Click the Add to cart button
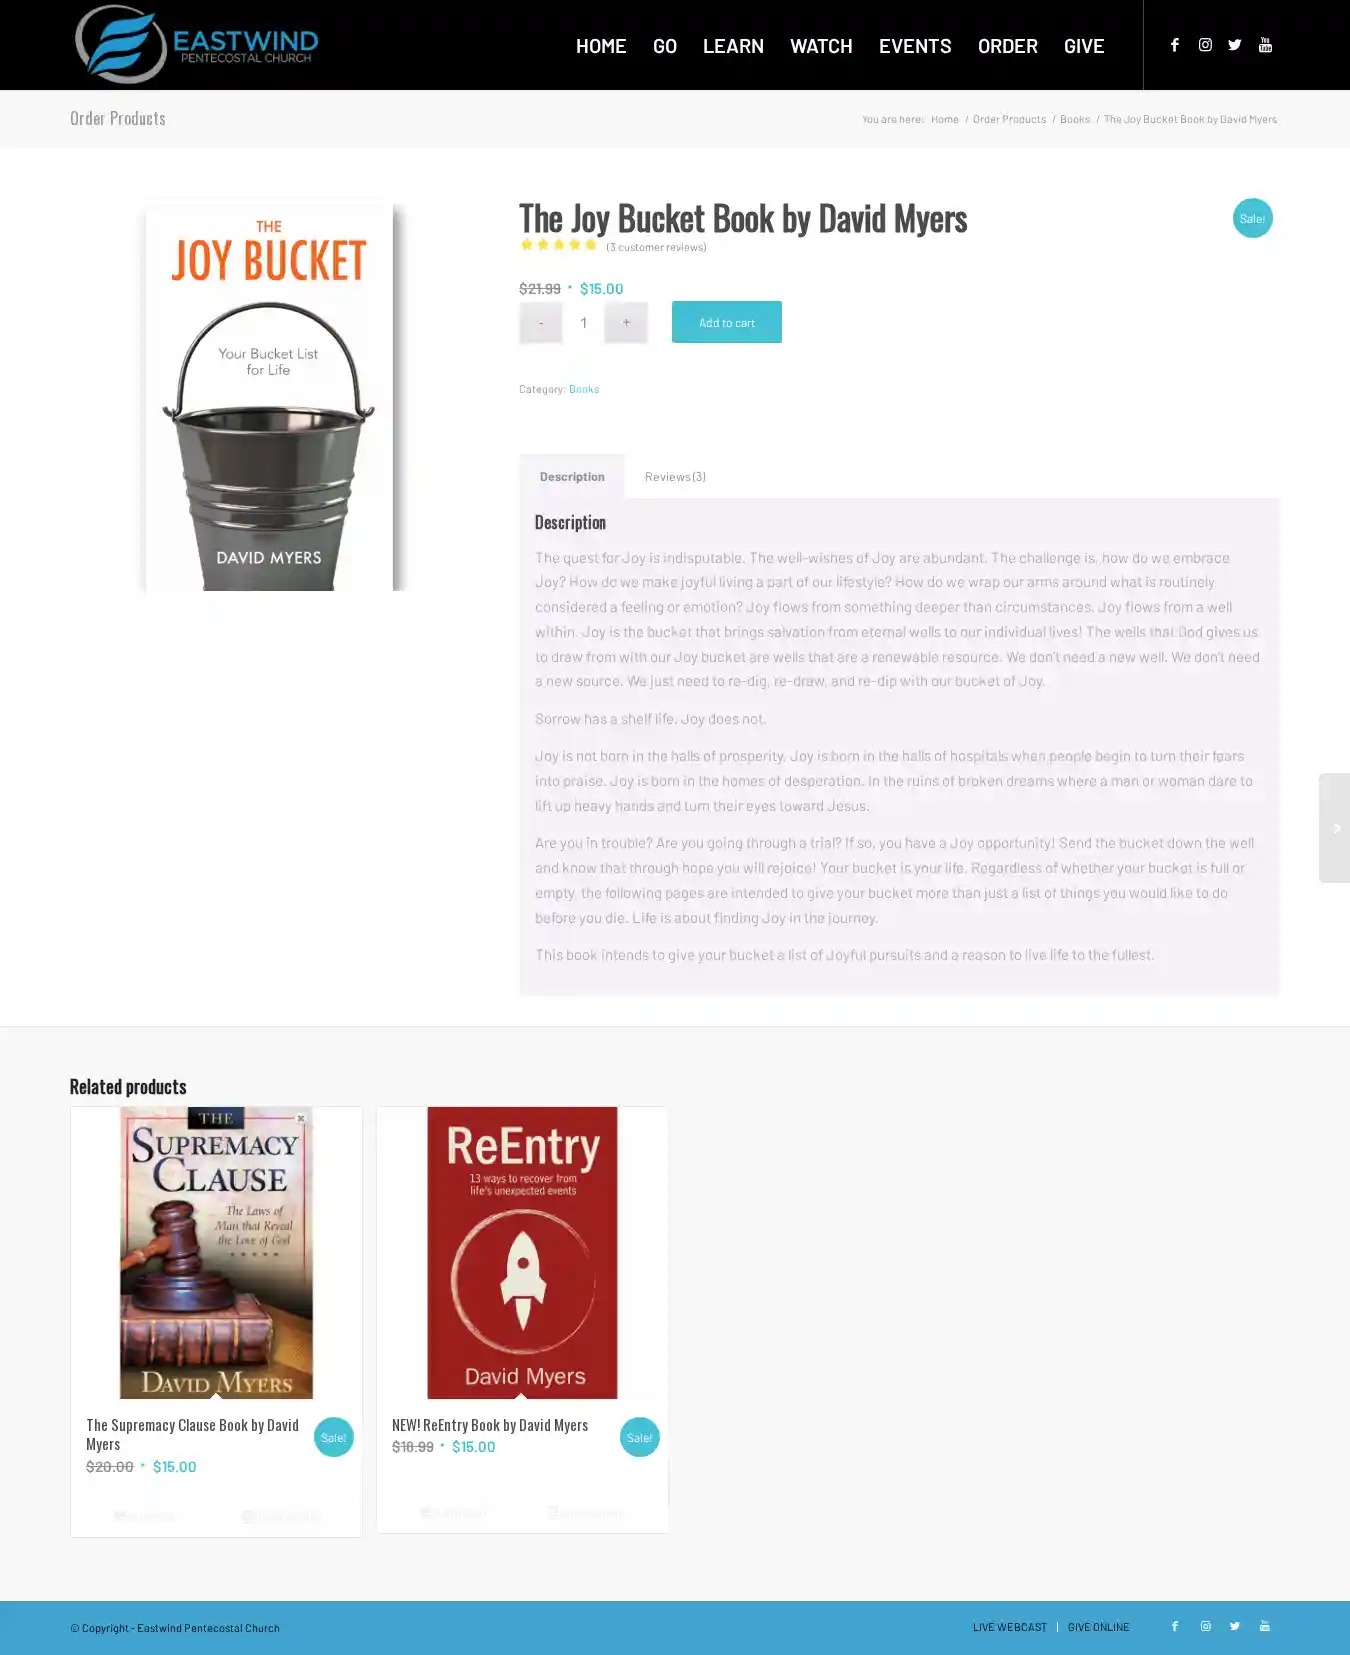Viewport: 1350px width, 1655px height. point(727,322)
